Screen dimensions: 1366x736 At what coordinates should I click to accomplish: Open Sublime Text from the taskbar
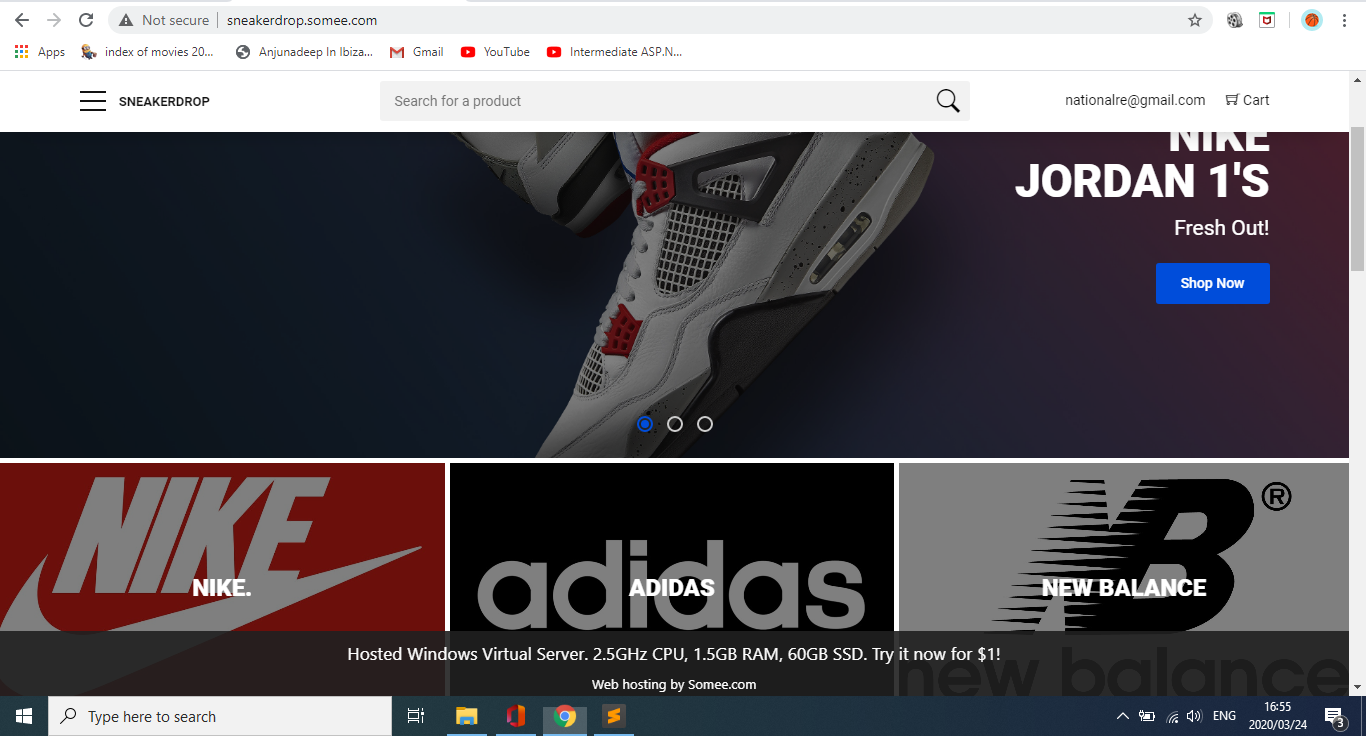pyautogui.click(x=613, y=716)
